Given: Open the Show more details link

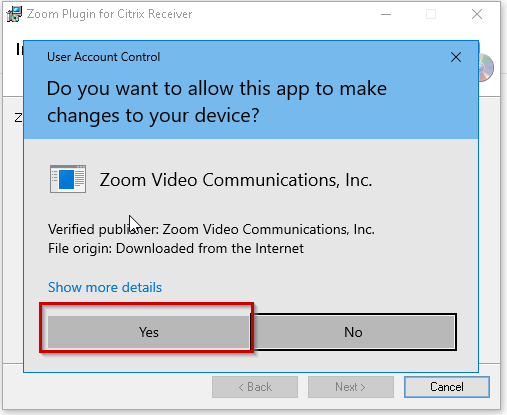Looking at the screenshot, I should (105, 287).
